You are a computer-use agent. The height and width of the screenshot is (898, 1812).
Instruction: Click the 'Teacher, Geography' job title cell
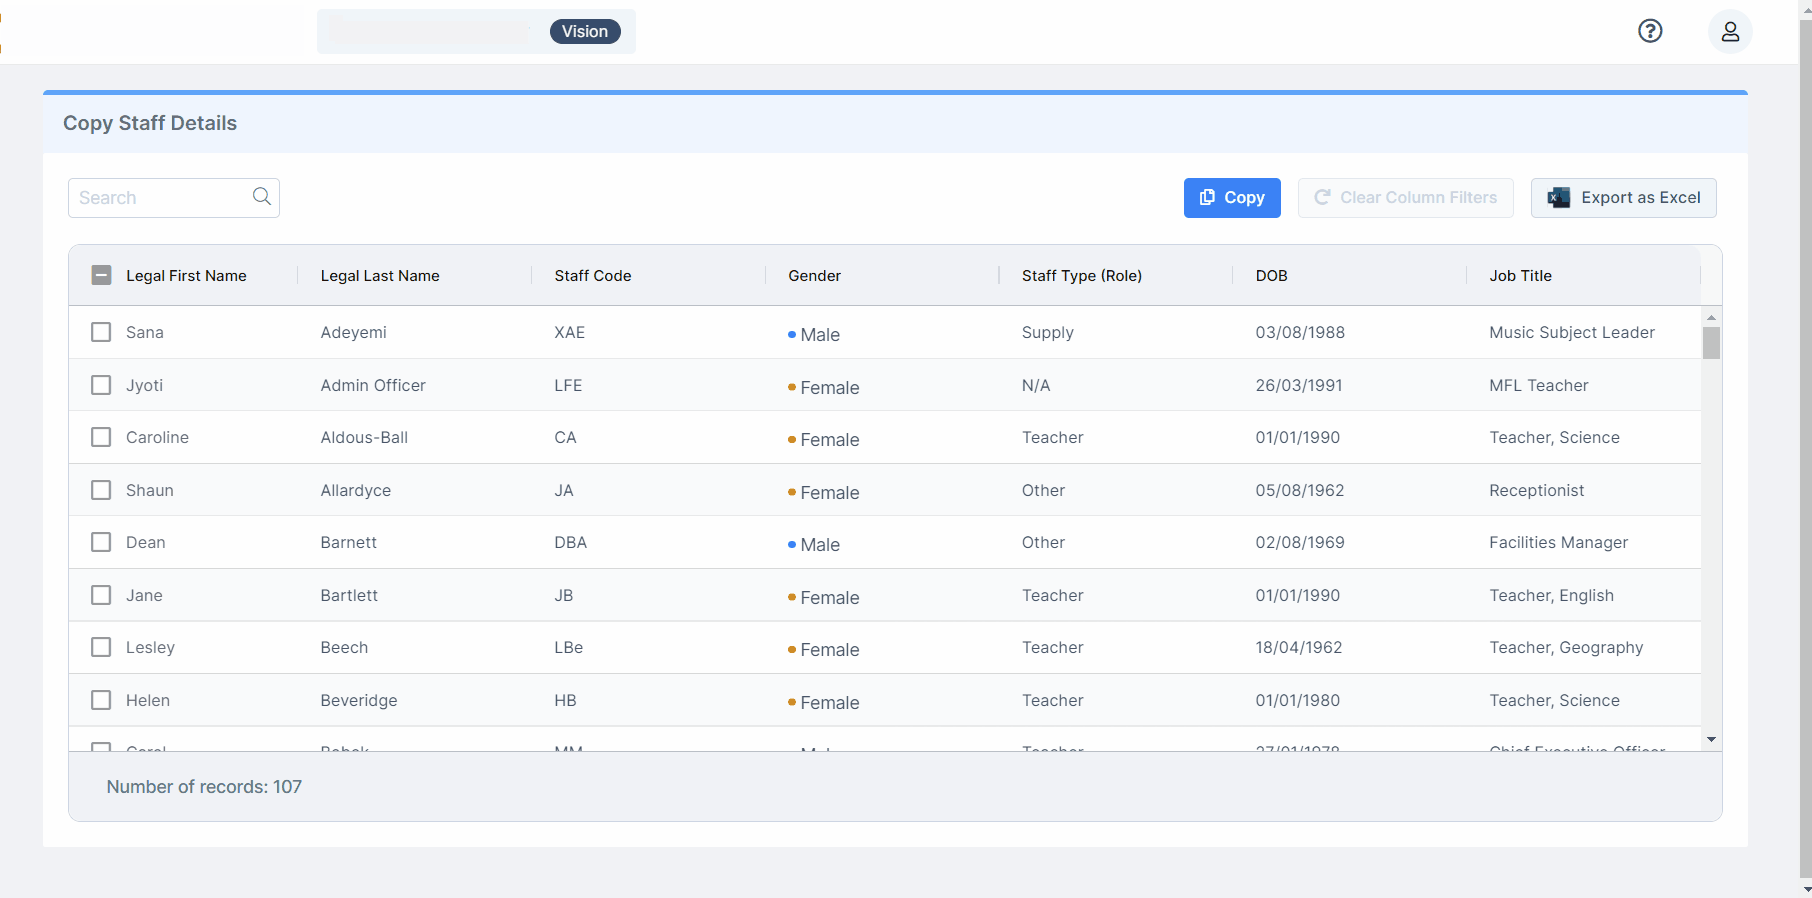coord(1566,647)
